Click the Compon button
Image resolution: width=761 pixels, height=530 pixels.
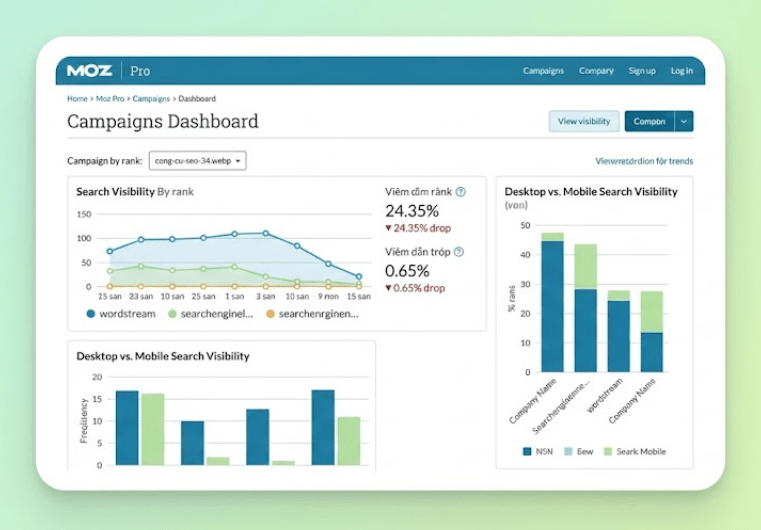649,121
